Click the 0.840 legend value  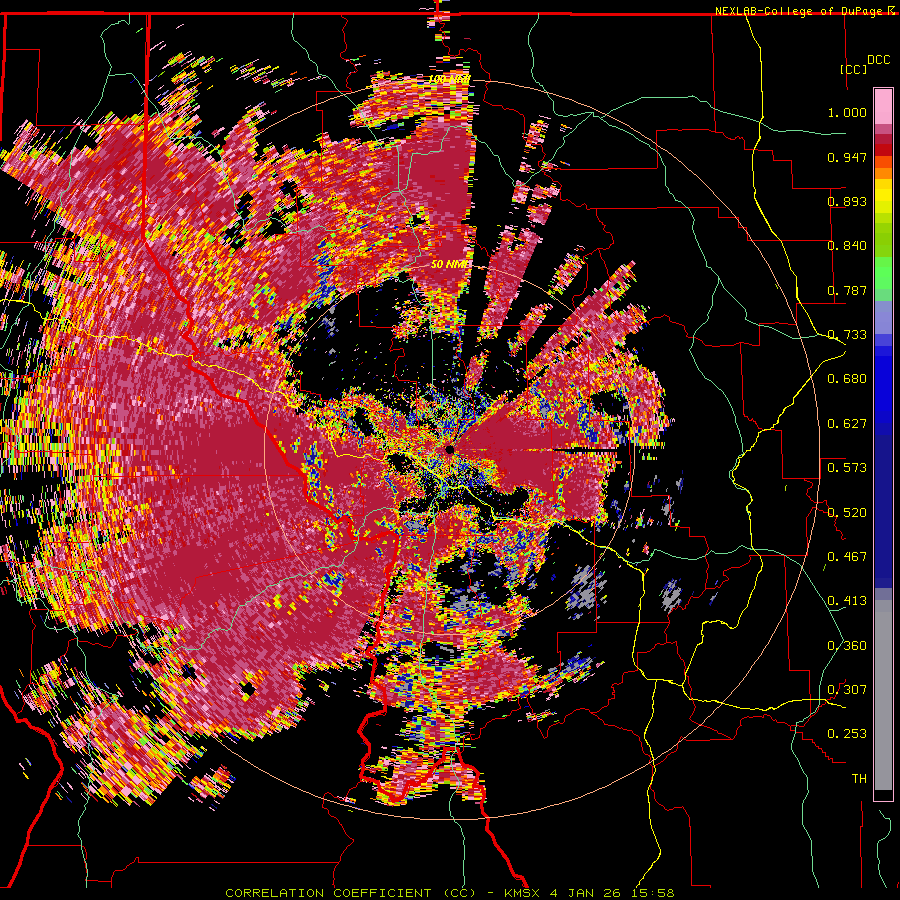click(x=847, y=246)
